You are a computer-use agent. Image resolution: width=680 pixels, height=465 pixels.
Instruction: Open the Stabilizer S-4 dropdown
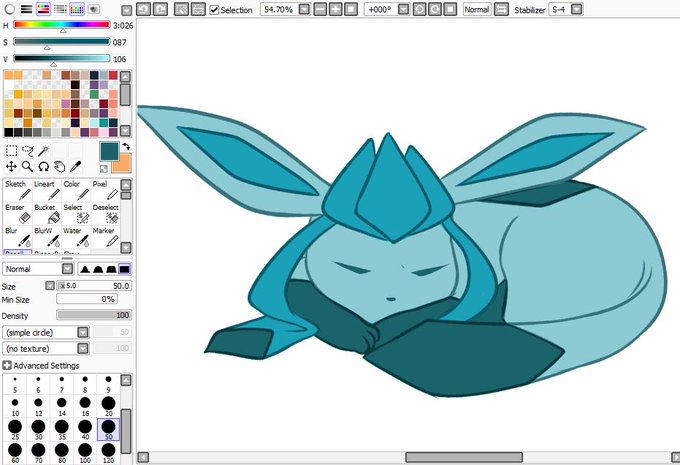click(576, 9)
